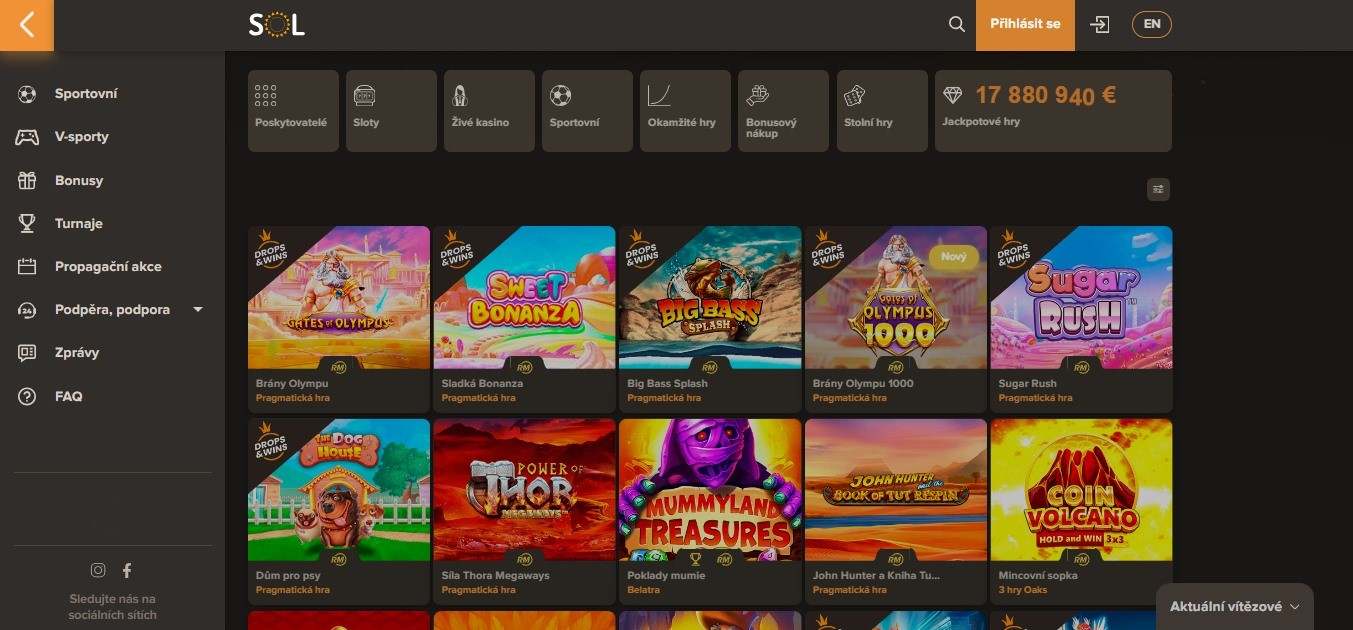Open the Sugar Rush game thumbnail
The height and width of the screenshot is (630, 1353).
(x=1081, y=298)
